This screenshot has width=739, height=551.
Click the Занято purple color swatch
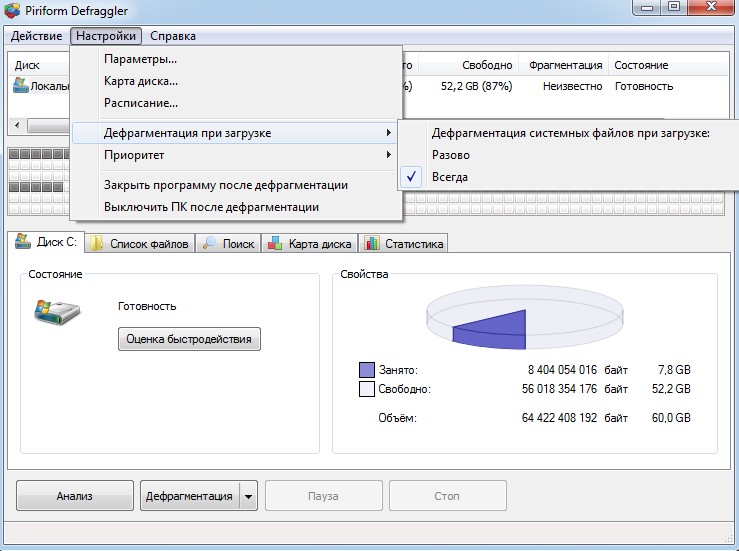click(x=367, y=370)
